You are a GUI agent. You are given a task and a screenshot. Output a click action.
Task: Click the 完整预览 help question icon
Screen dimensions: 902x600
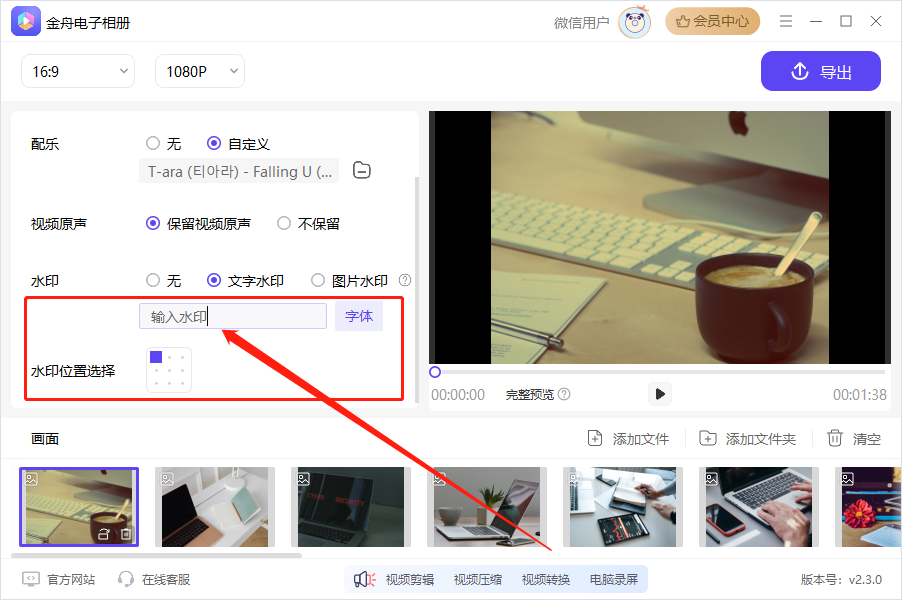point(564,394)
